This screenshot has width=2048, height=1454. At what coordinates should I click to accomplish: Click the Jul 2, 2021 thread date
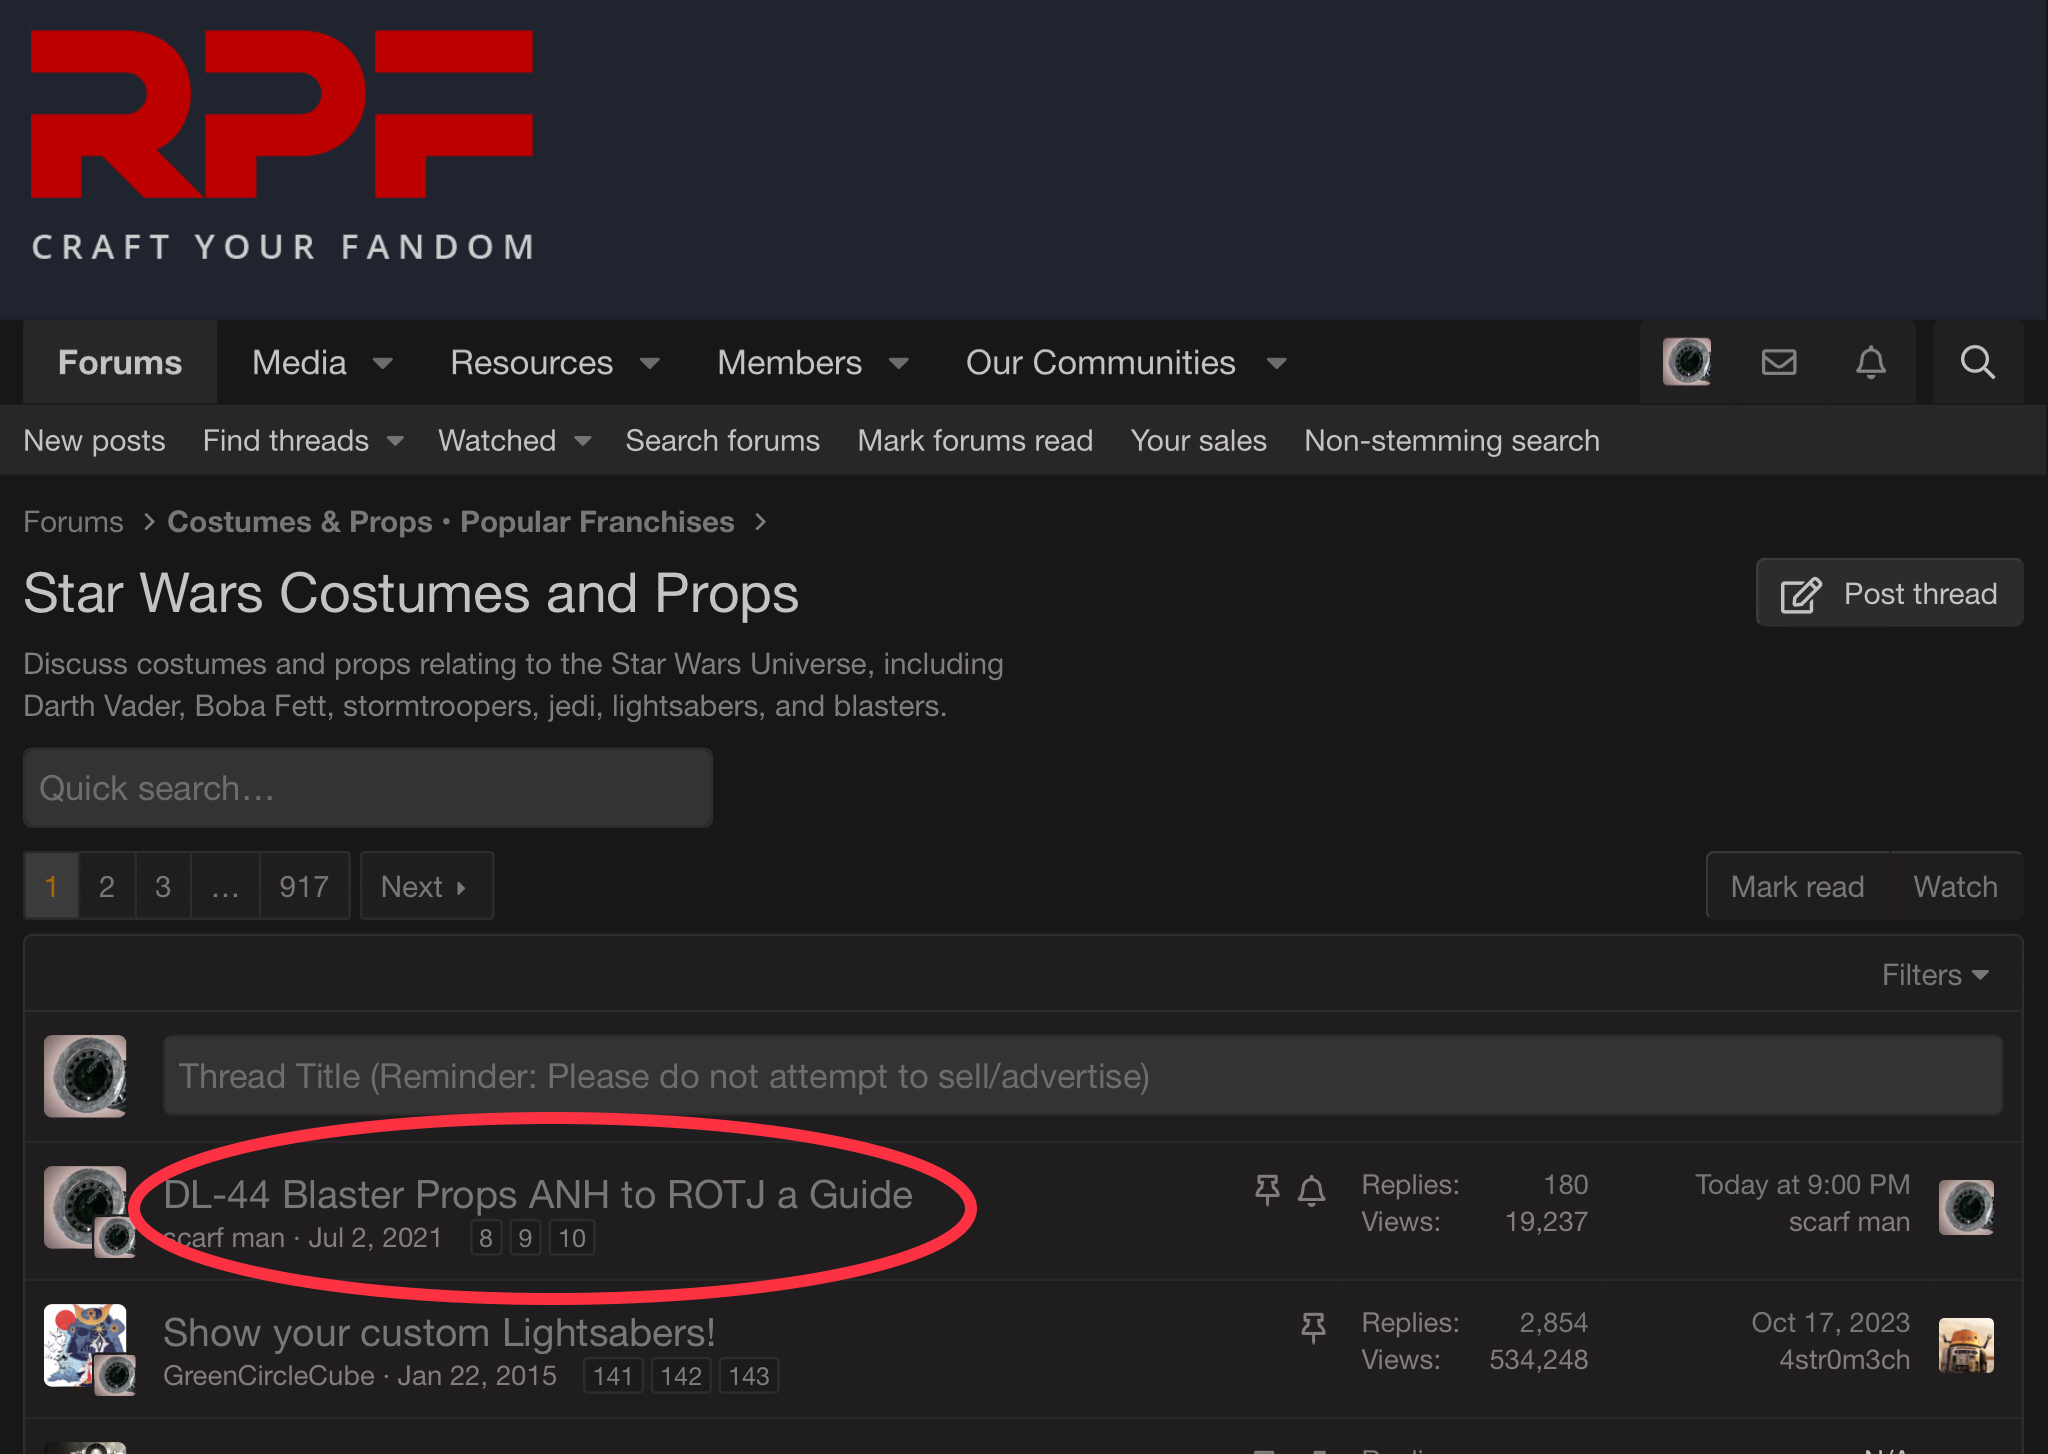[x=375, y=1238]
